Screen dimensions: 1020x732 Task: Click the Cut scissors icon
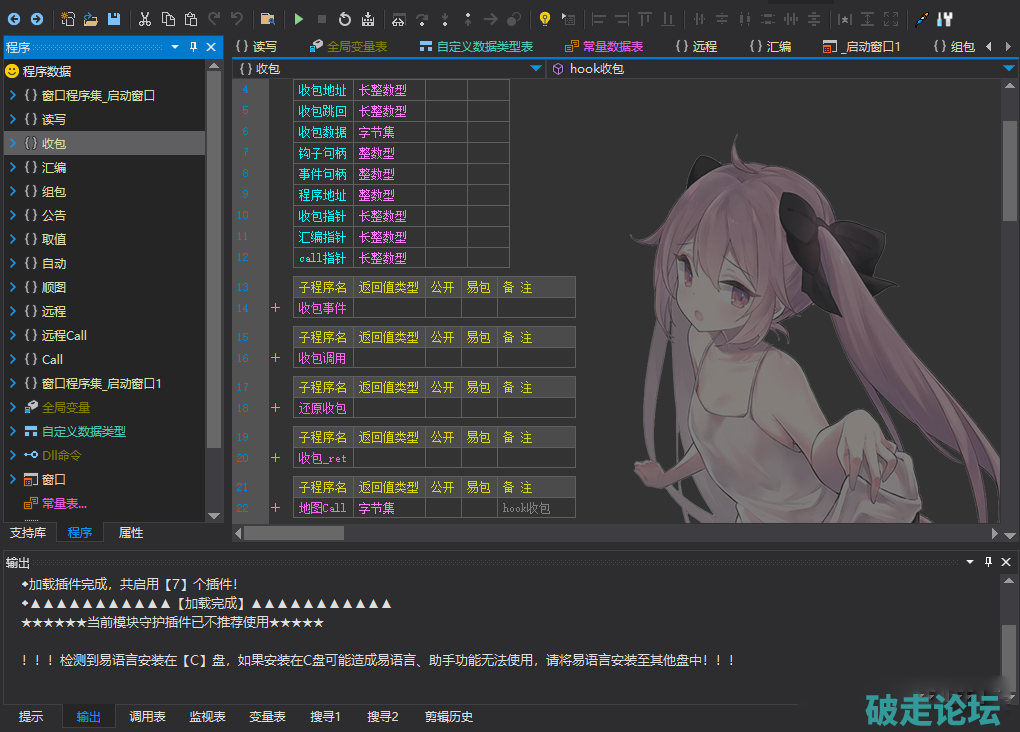[x=144, y=19]
